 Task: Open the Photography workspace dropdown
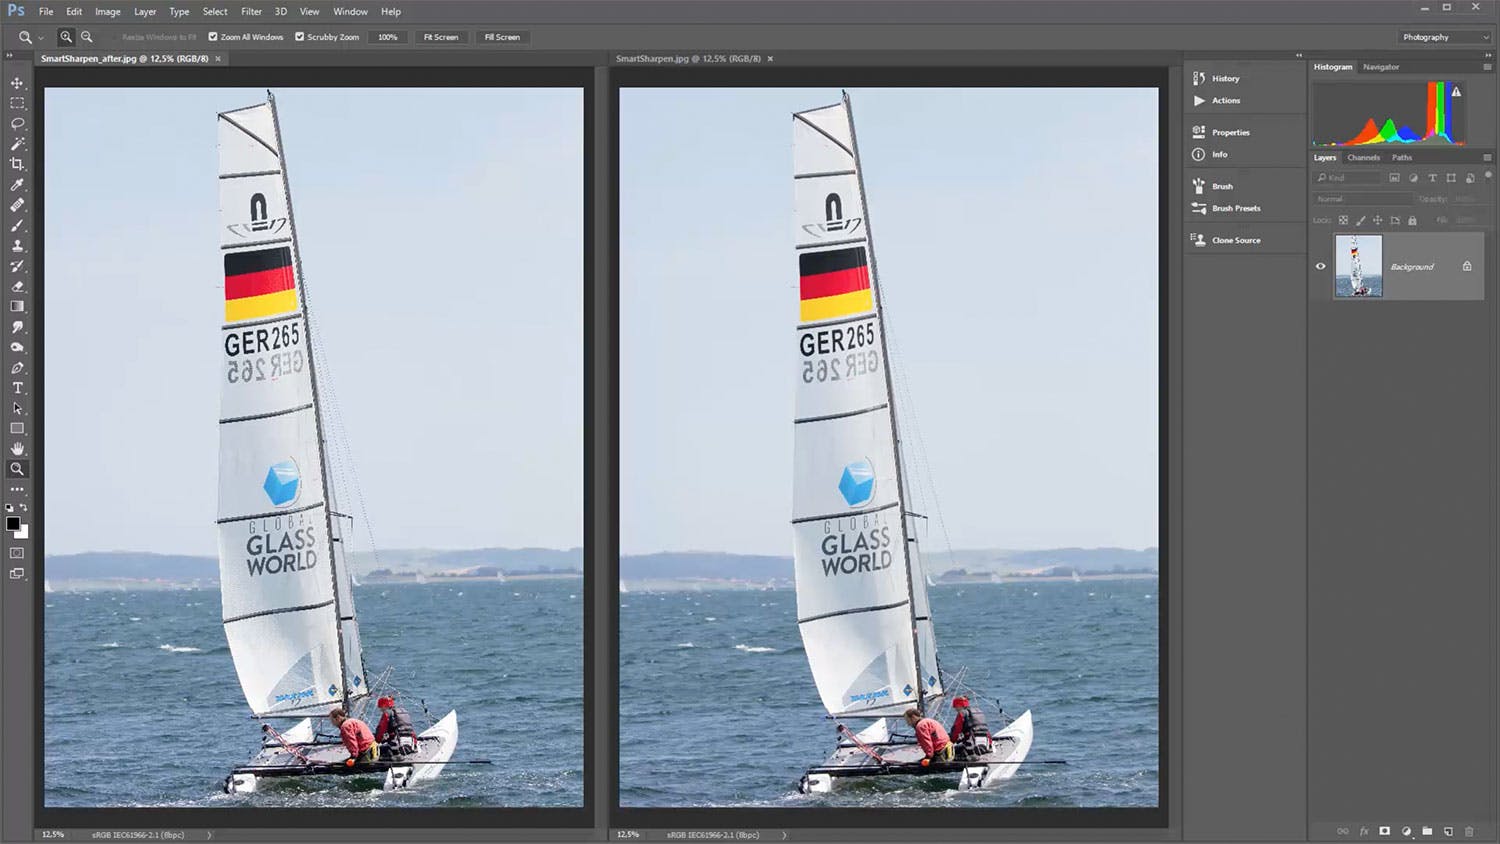click(1445, 37)
